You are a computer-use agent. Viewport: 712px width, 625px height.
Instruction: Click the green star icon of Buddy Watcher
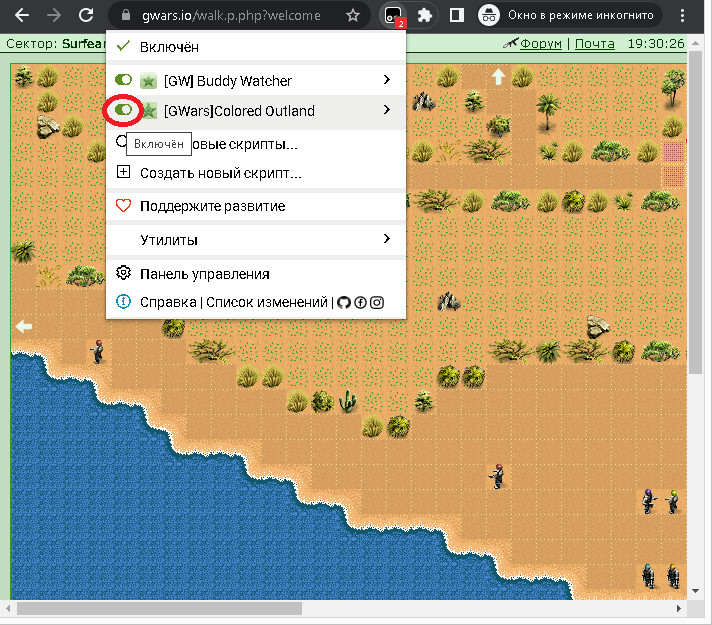coord(148,81)
